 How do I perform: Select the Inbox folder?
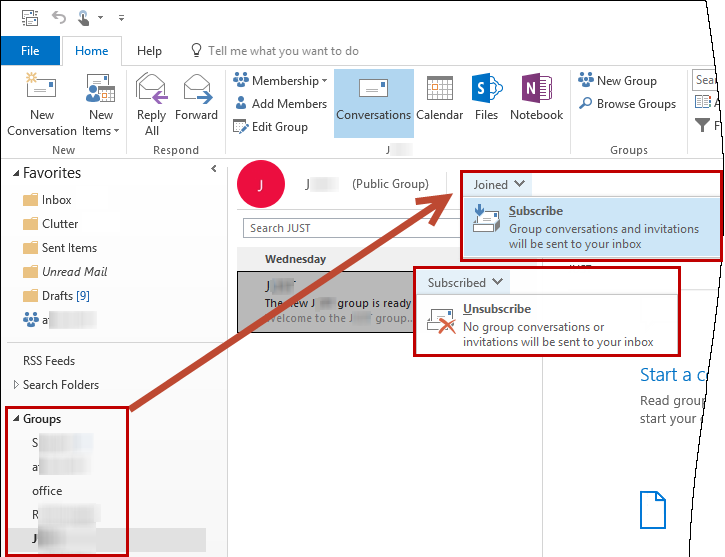[x=56, y=200]
